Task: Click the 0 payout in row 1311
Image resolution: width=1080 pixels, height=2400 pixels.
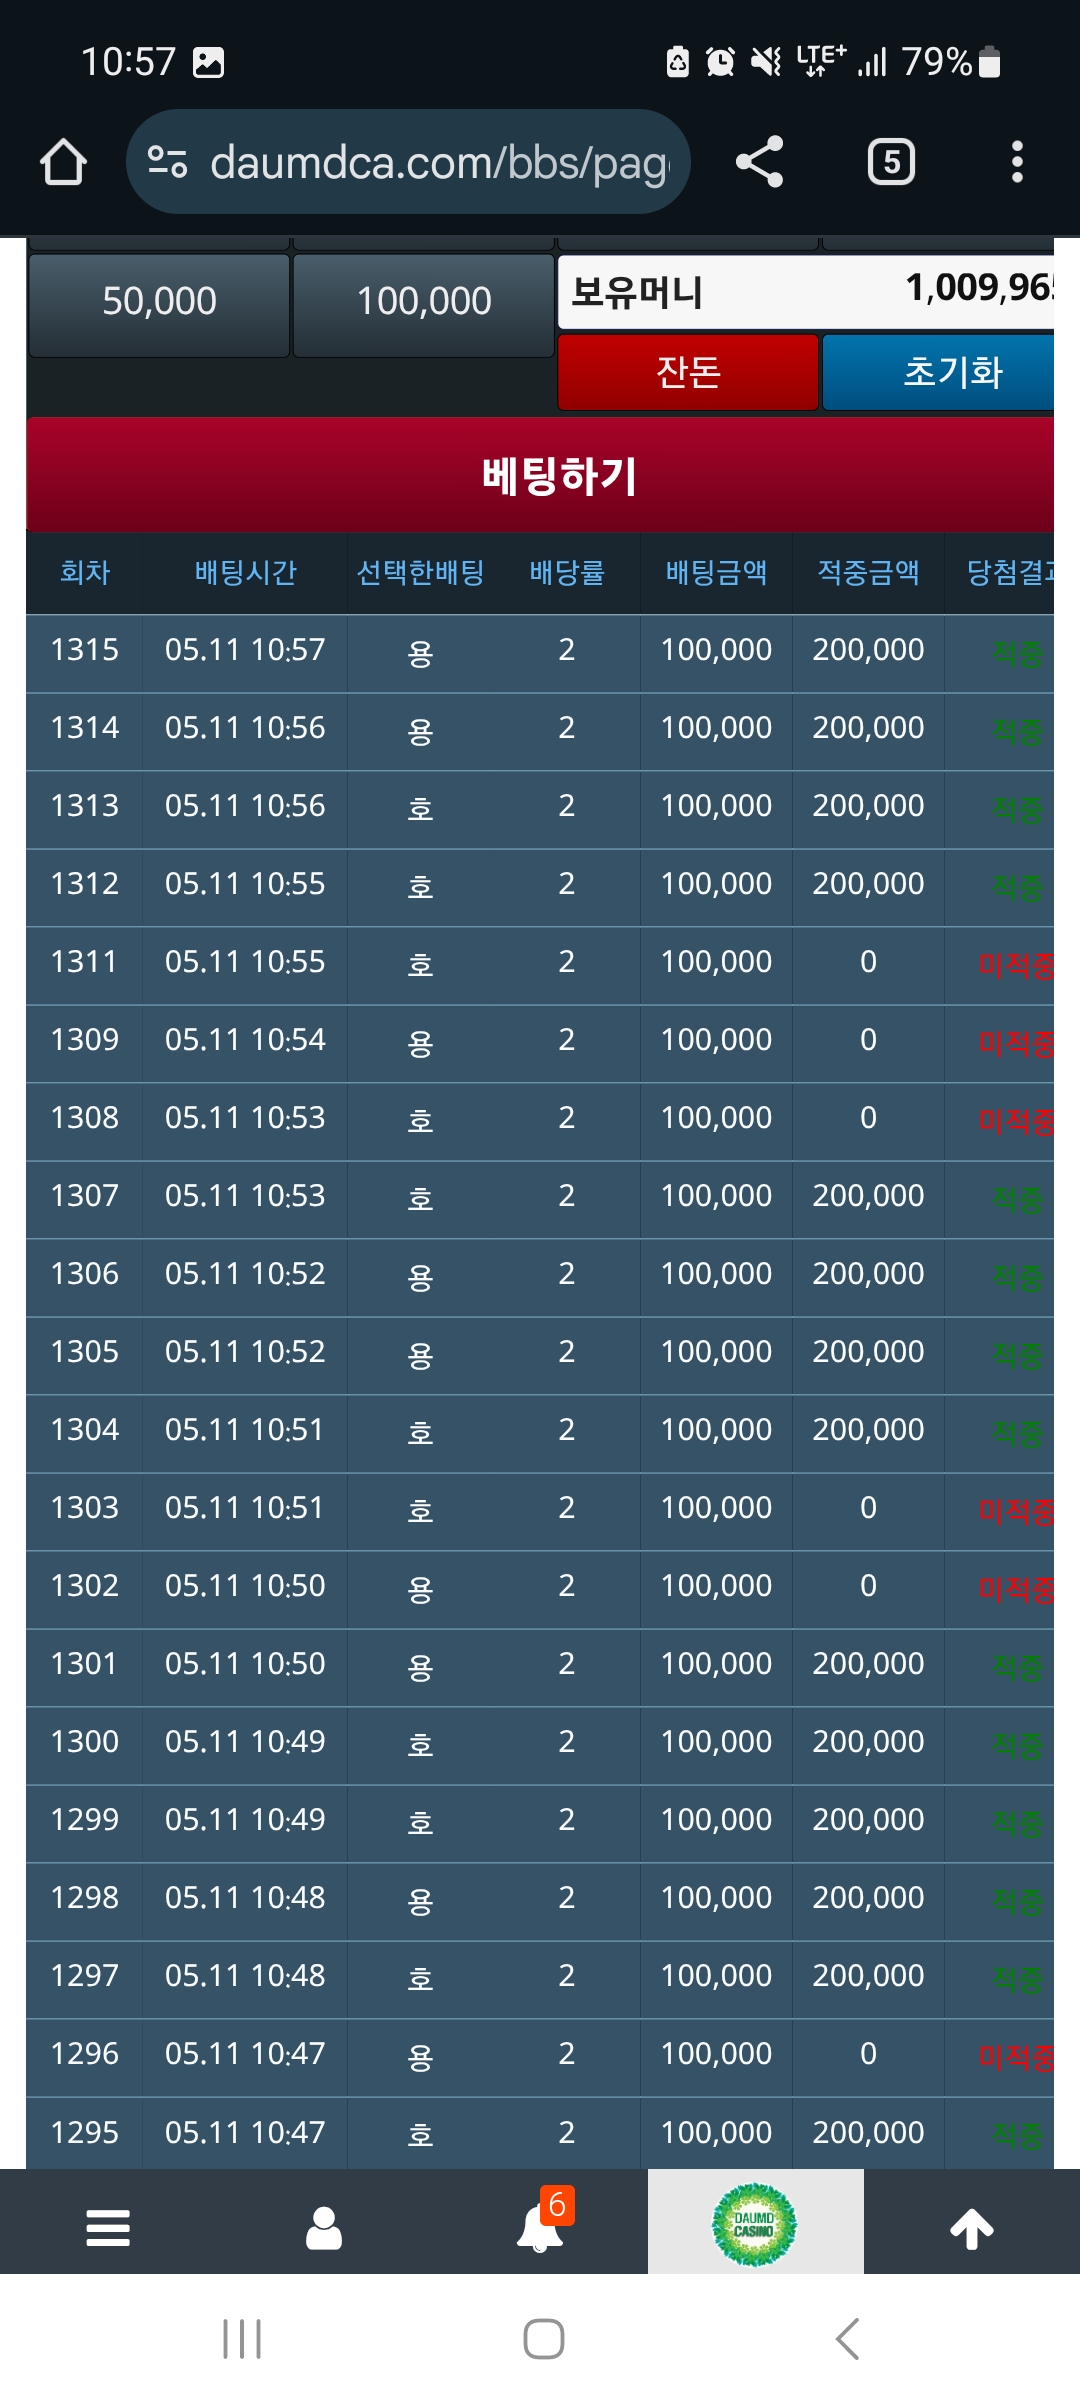Action: (x=868, y=962)
